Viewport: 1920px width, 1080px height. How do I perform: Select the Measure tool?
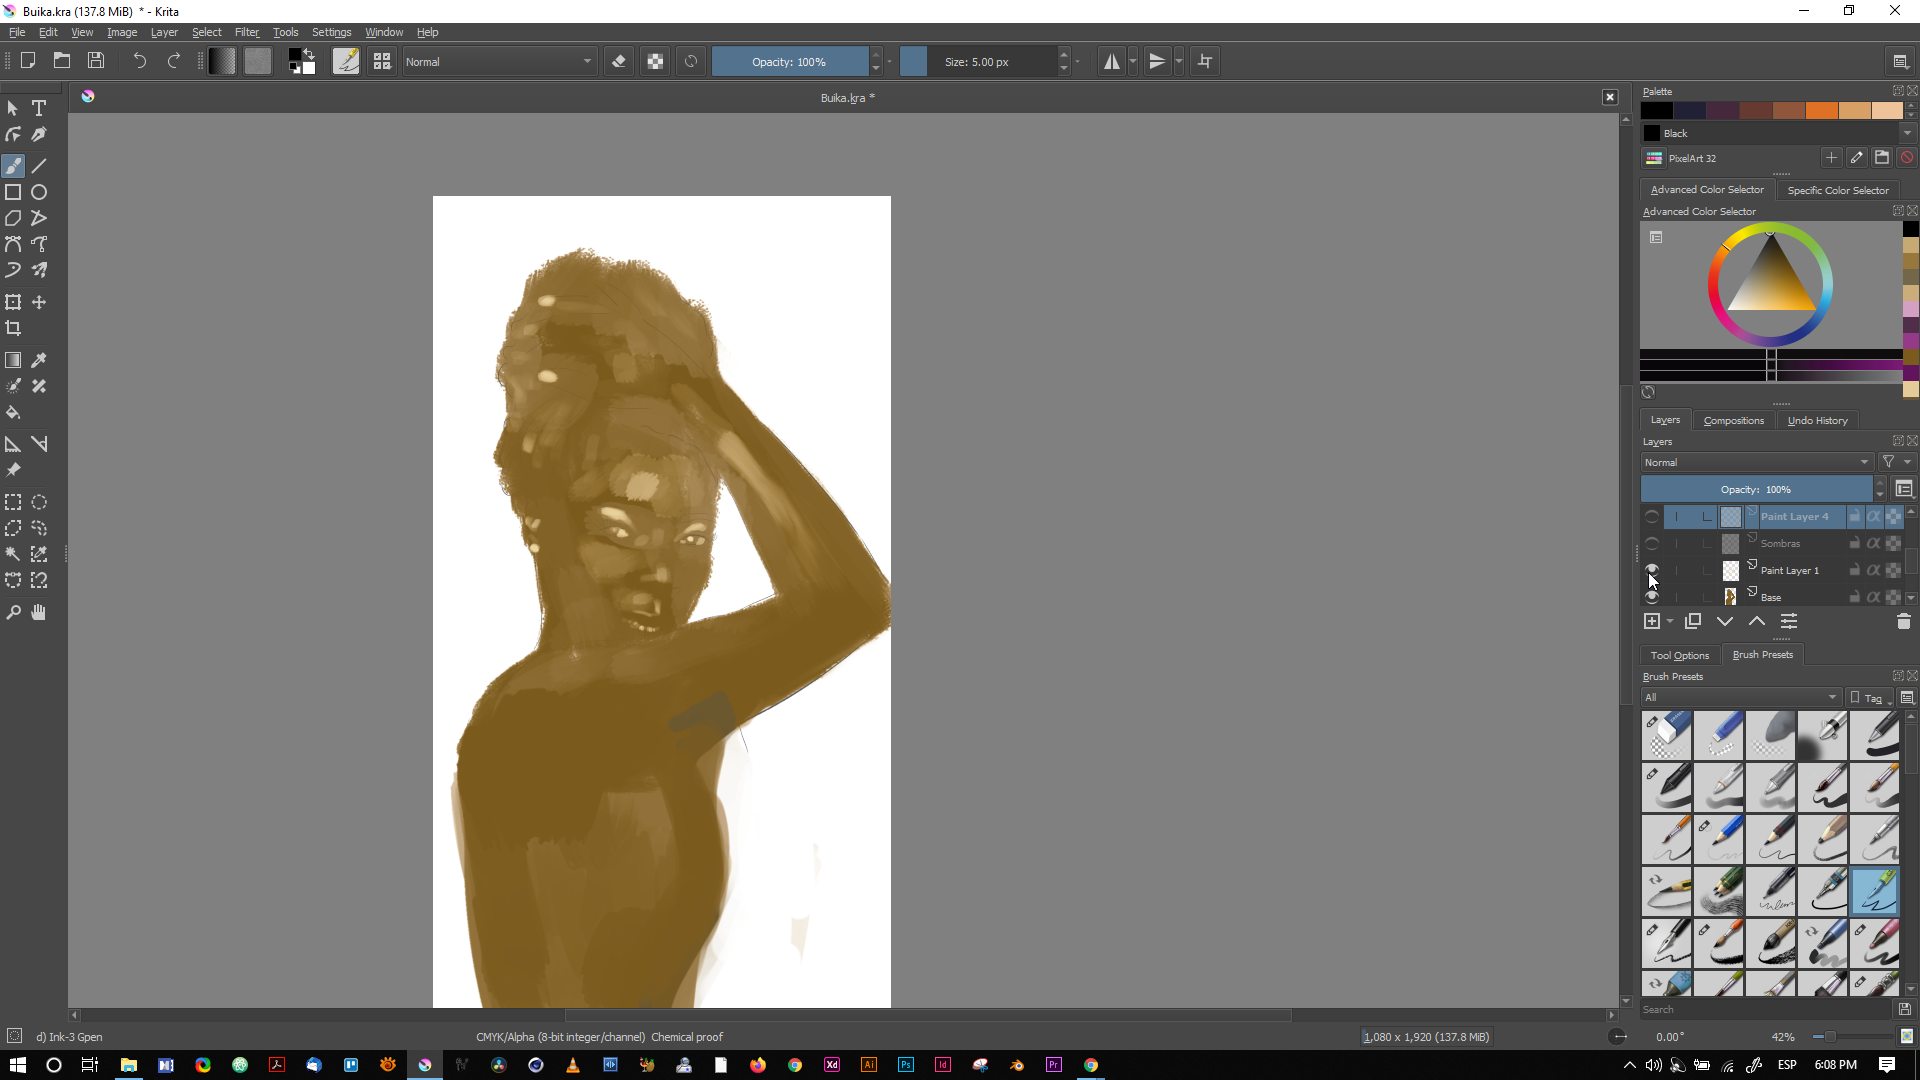pyautogui.click(x=13, y=444)
